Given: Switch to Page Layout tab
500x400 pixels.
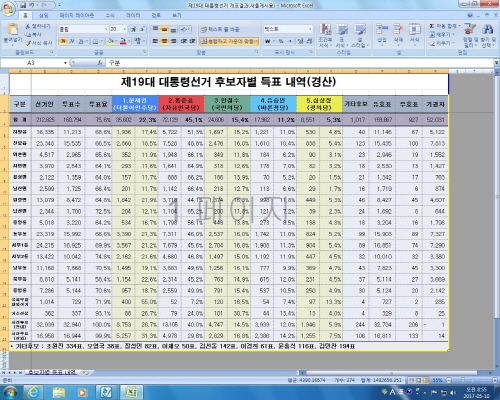Looking at the screenshot, I should (77, 15).
